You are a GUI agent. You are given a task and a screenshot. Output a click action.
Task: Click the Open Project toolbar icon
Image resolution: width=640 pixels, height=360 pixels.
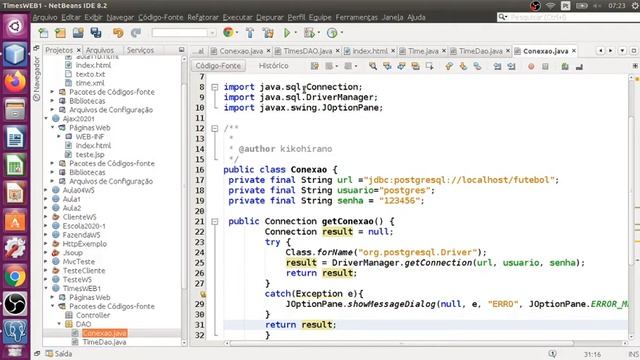[78, 33]
